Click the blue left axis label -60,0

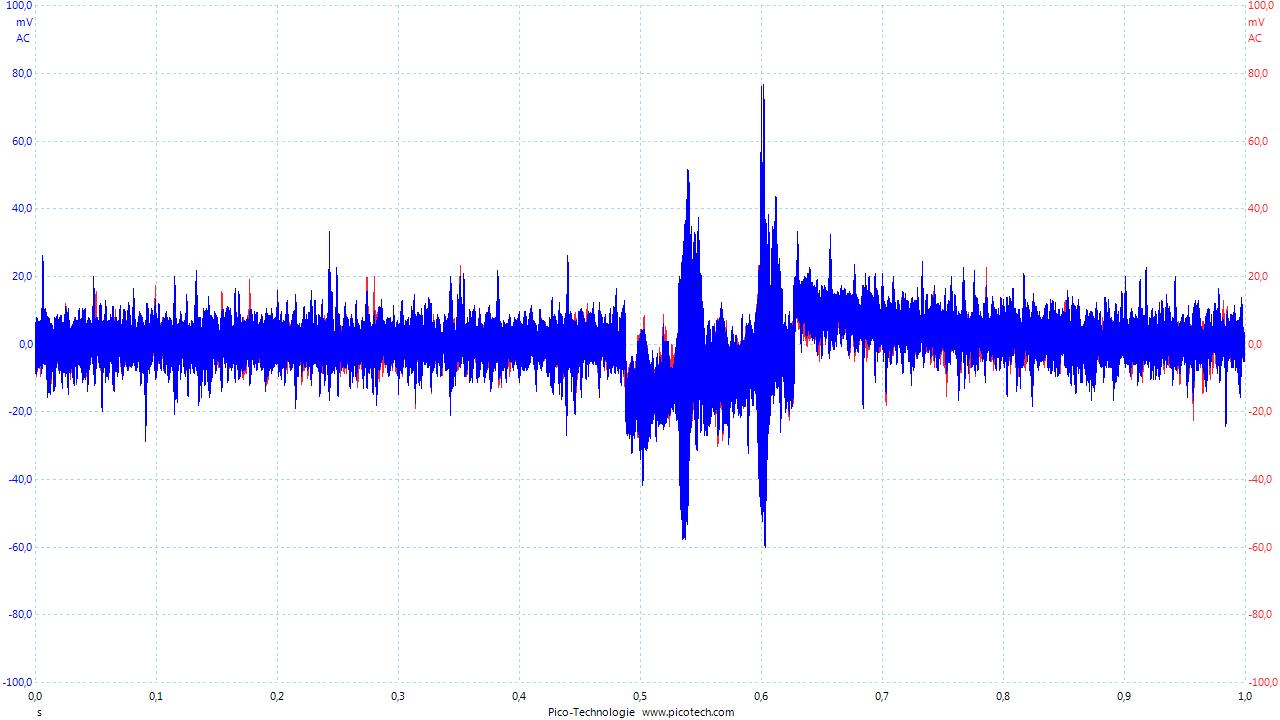click(x=20, y=547)
